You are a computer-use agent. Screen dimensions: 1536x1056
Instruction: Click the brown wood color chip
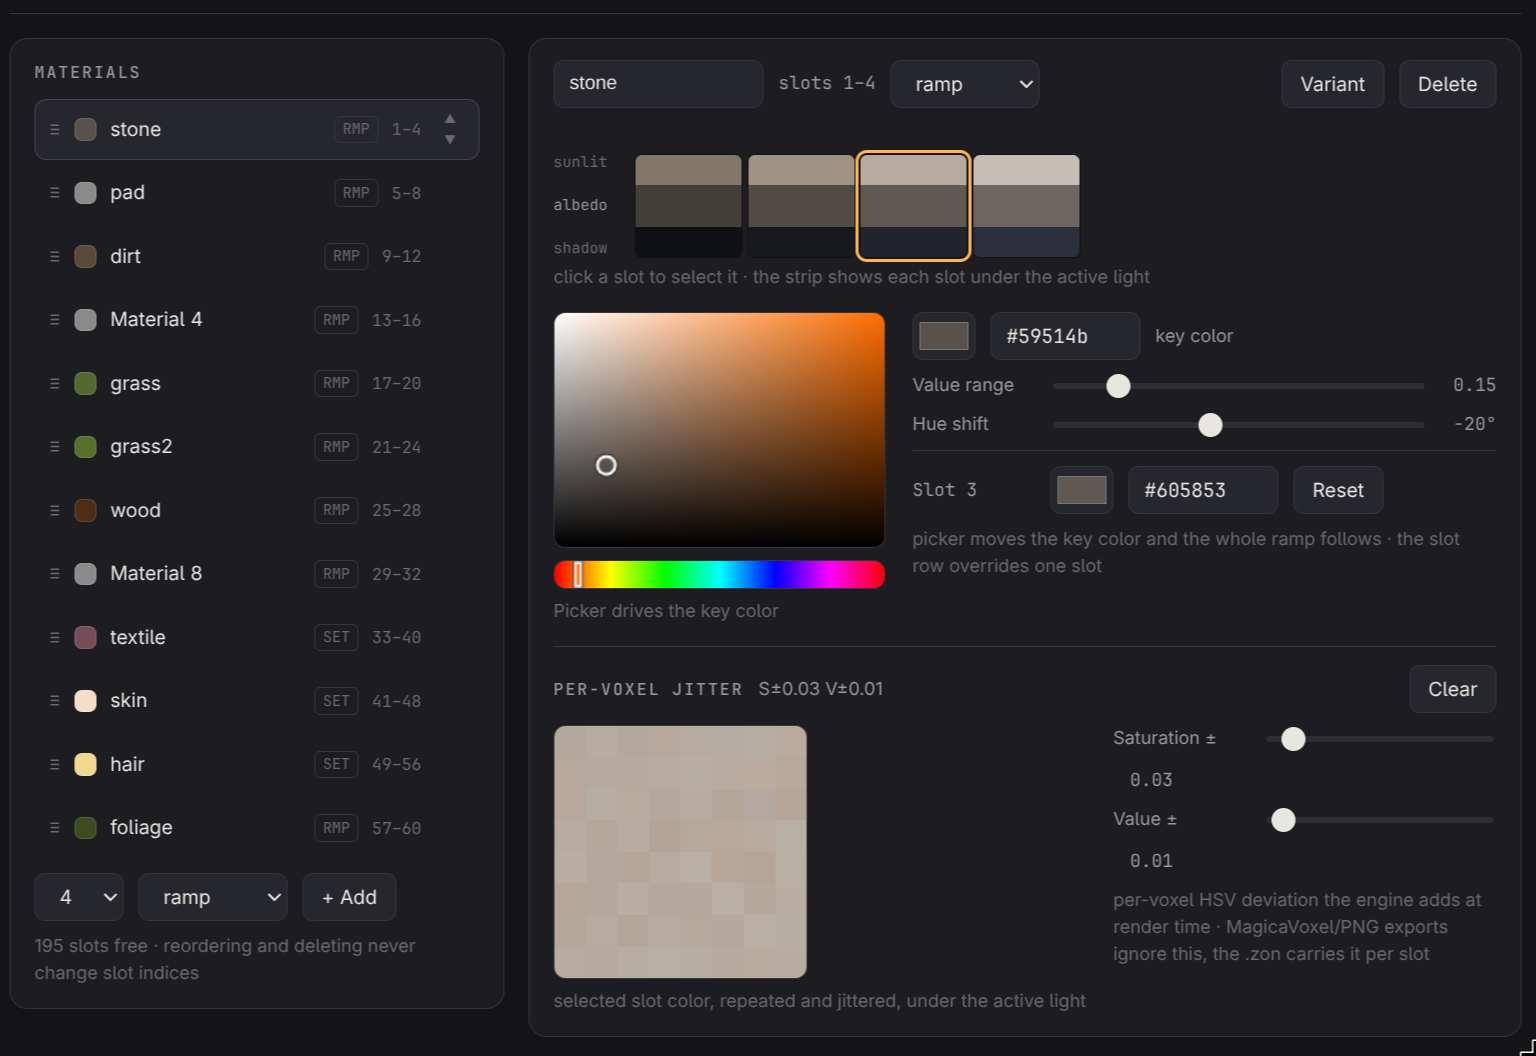86,511
